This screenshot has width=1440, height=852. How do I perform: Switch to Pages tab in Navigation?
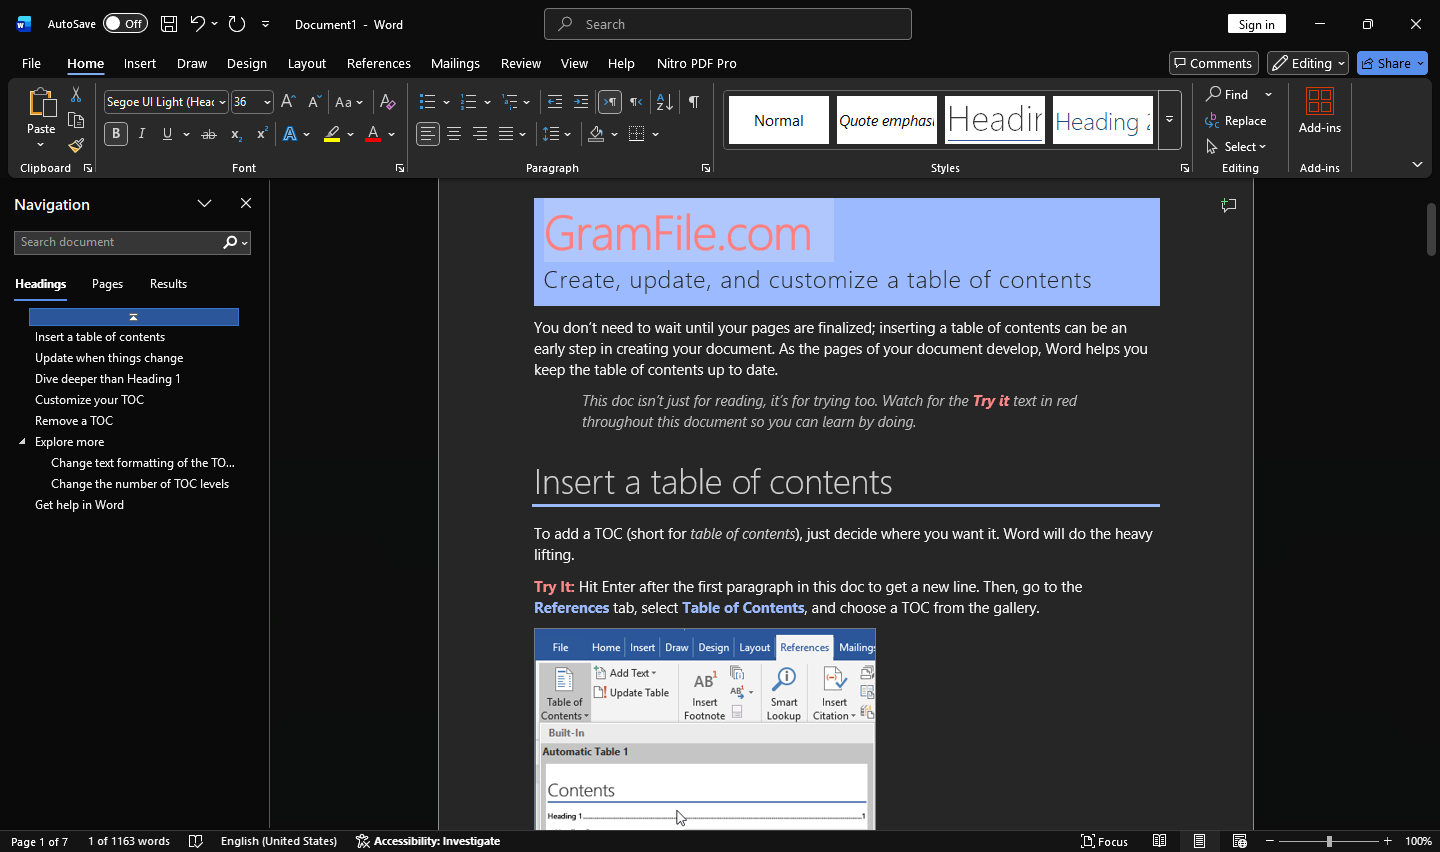107,284
